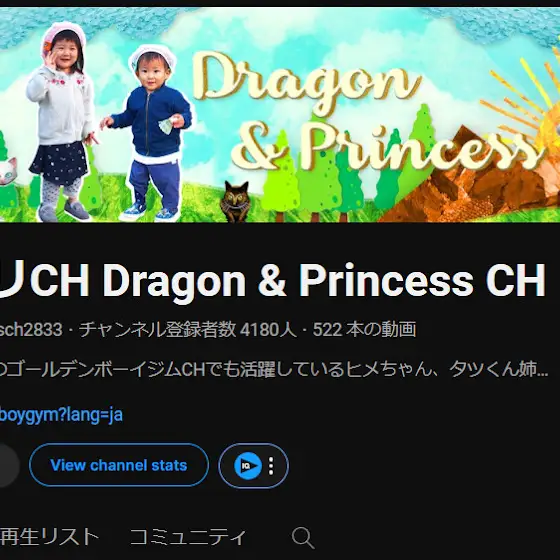Click the magnifier search icon in channel tabs
This screenshot has height=560, width=560.
tap(303, 538)
